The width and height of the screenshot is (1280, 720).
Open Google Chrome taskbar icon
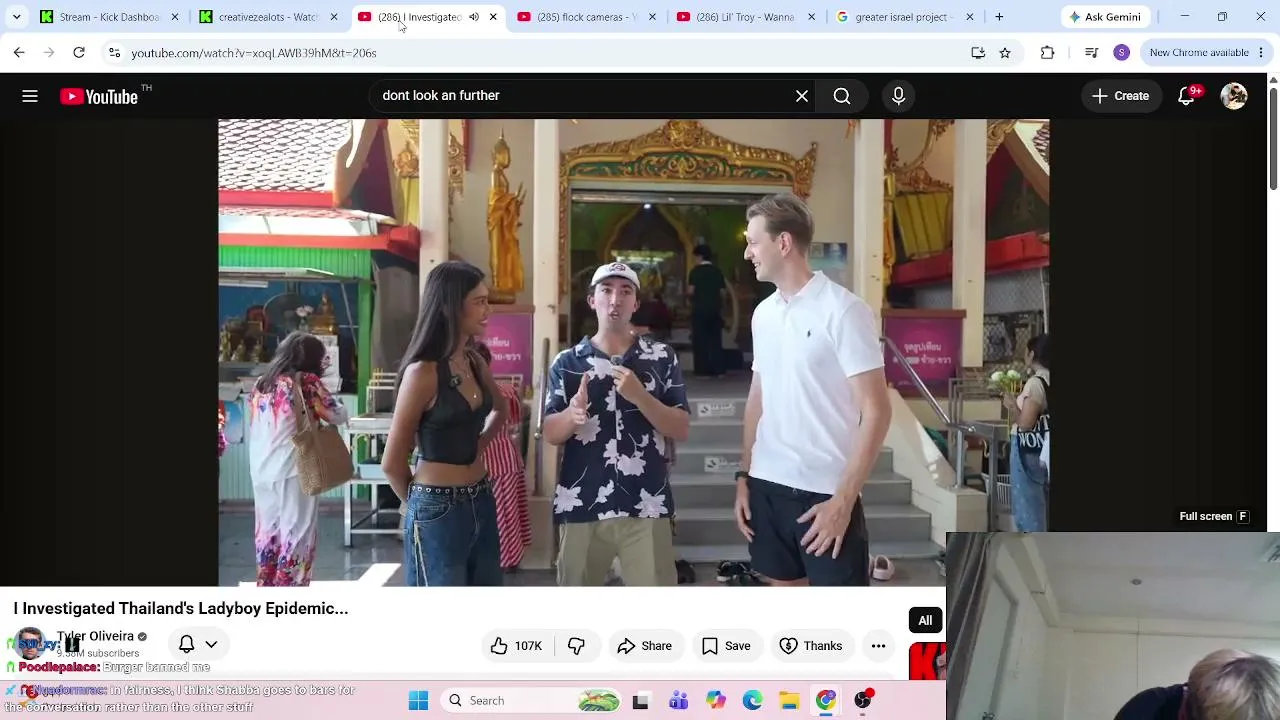(826, 701)
